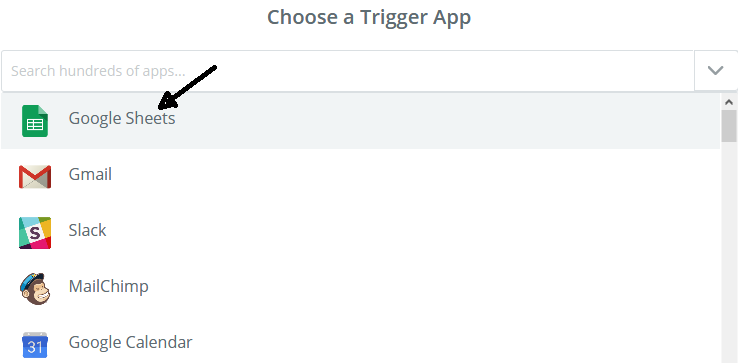738x363 pixels.
Task: Click empty space in highlighted Google Sheets row
Action: pos(424,121)
